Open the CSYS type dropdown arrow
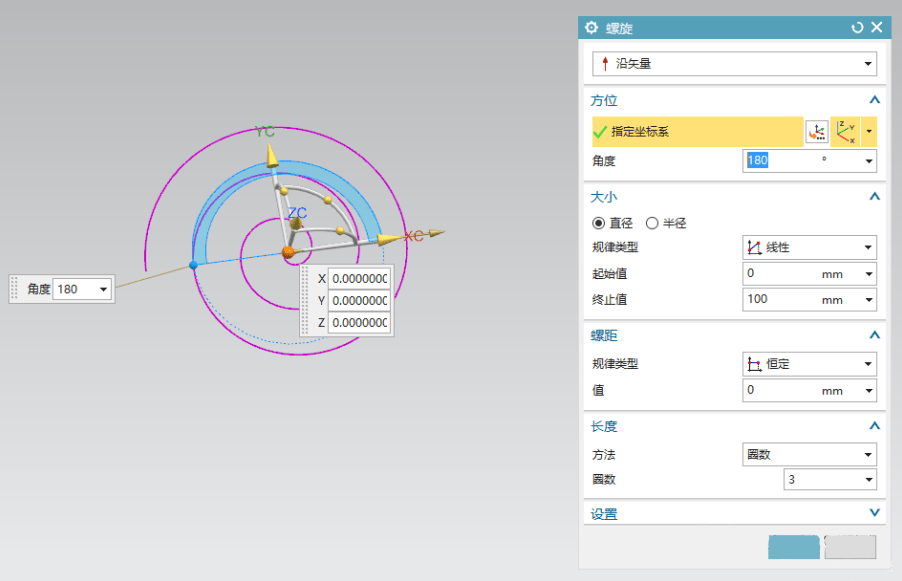This screenshot has width=902, height=581. click(x=869, y=132)
